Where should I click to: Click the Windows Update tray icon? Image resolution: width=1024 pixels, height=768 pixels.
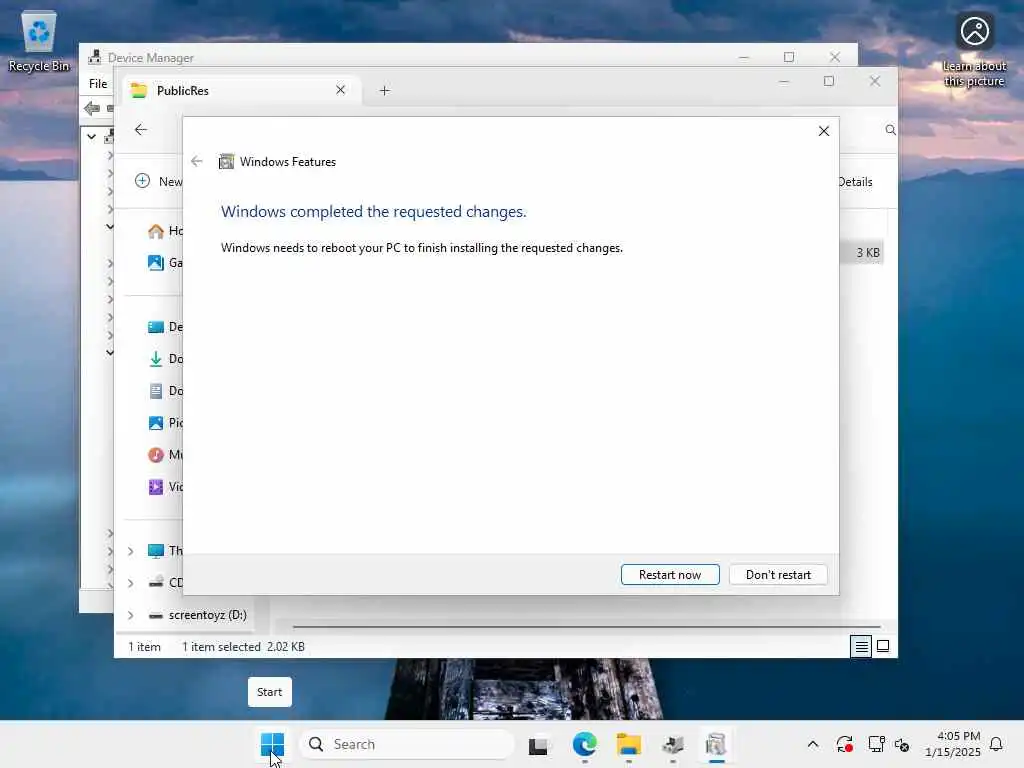(x=844, y=744)
